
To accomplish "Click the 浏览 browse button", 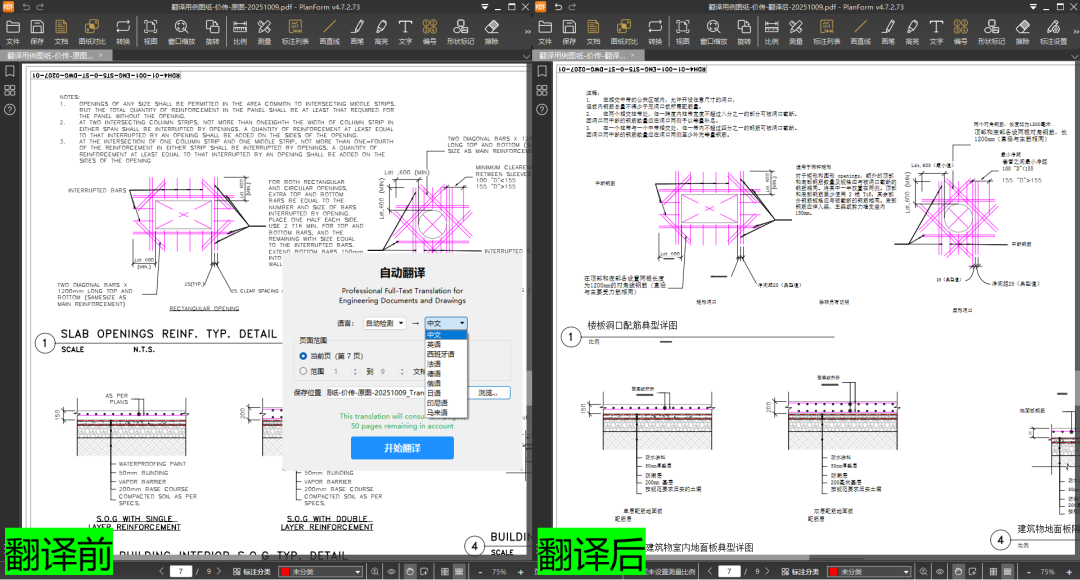I will point(487,393).
